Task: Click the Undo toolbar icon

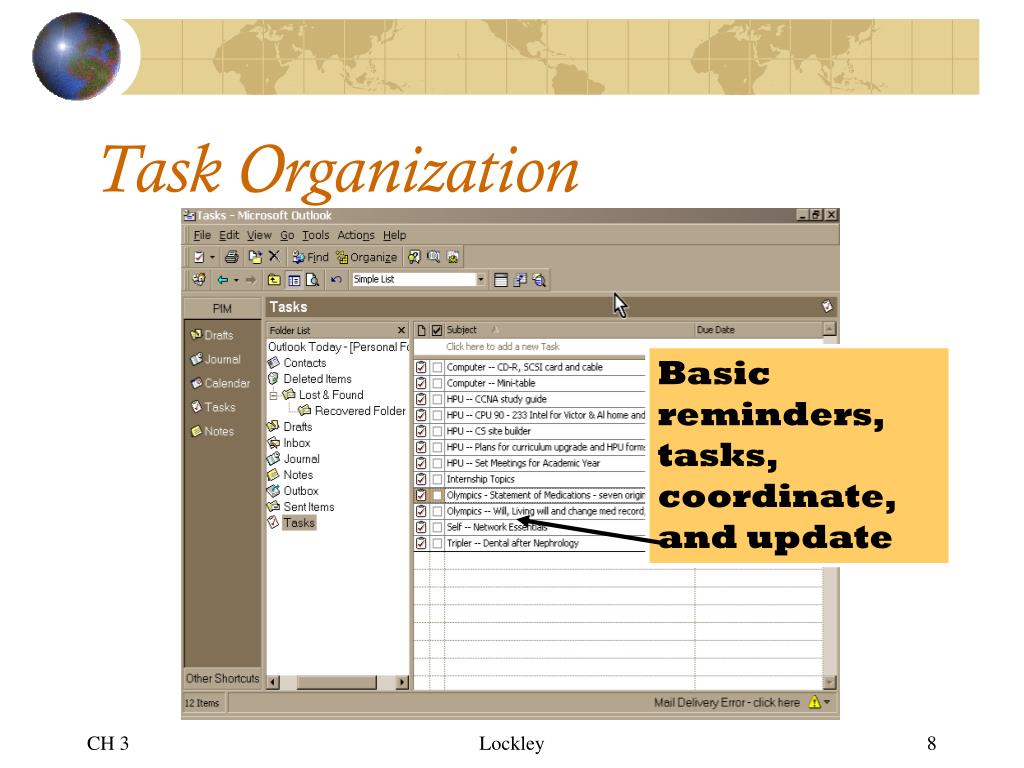Action: pyautogui.click(x=336, y=280)
